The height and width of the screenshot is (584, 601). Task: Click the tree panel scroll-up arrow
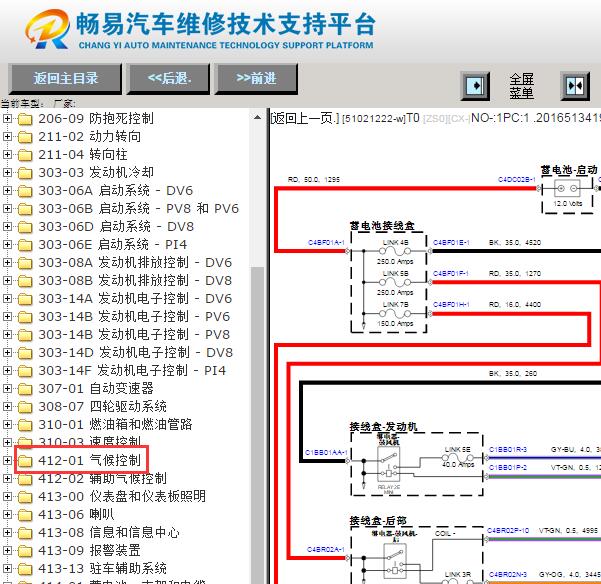tap(258, 117)
